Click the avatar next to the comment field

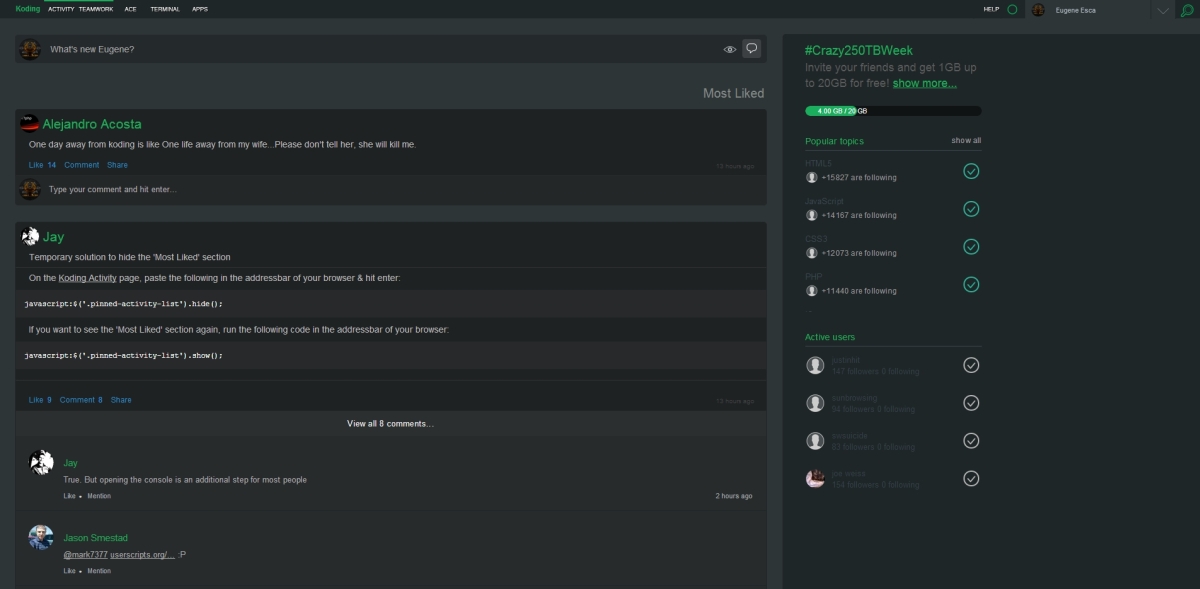click(28, 189)
